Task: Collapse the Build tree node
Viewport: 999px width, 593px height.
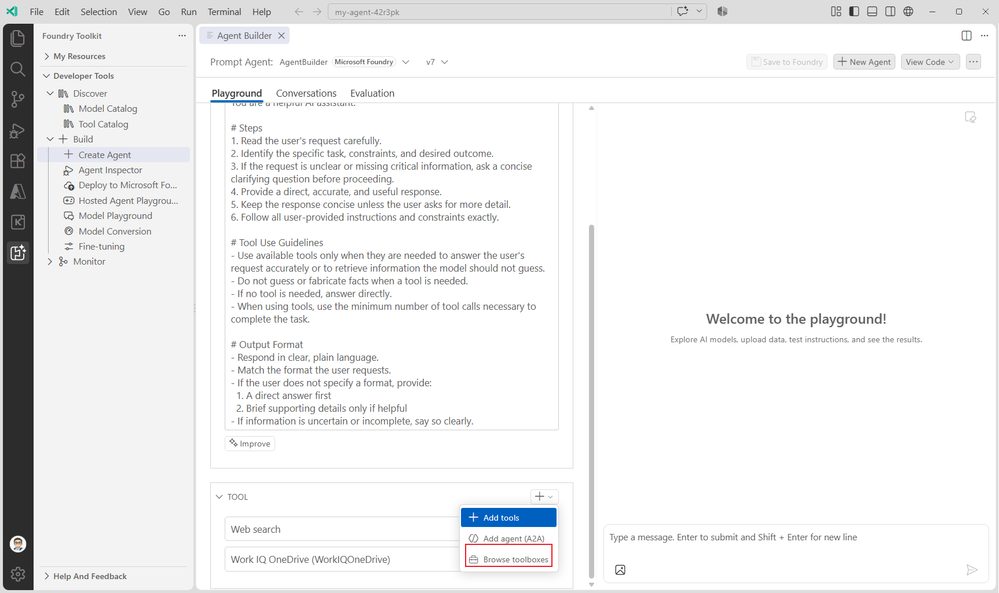Action: pos(50,139)
